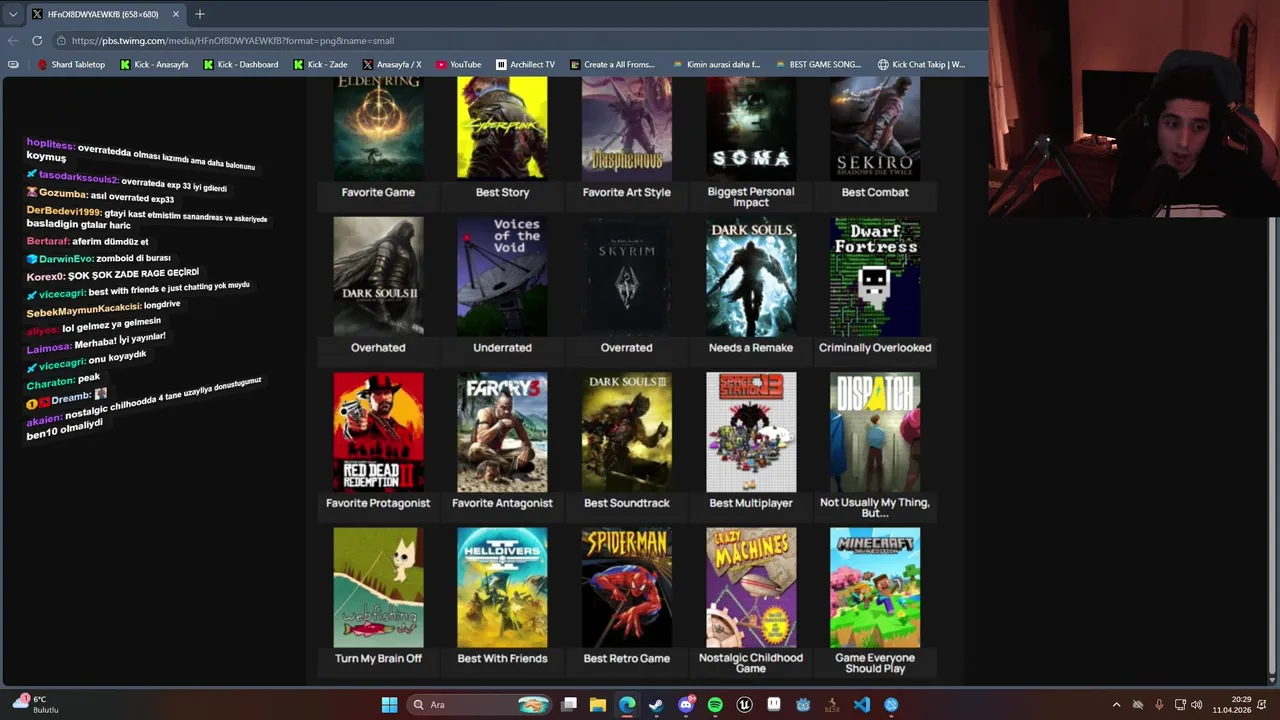
Task: Click the Dwarf Fortress cover
Action: click(x=875, y=277)
